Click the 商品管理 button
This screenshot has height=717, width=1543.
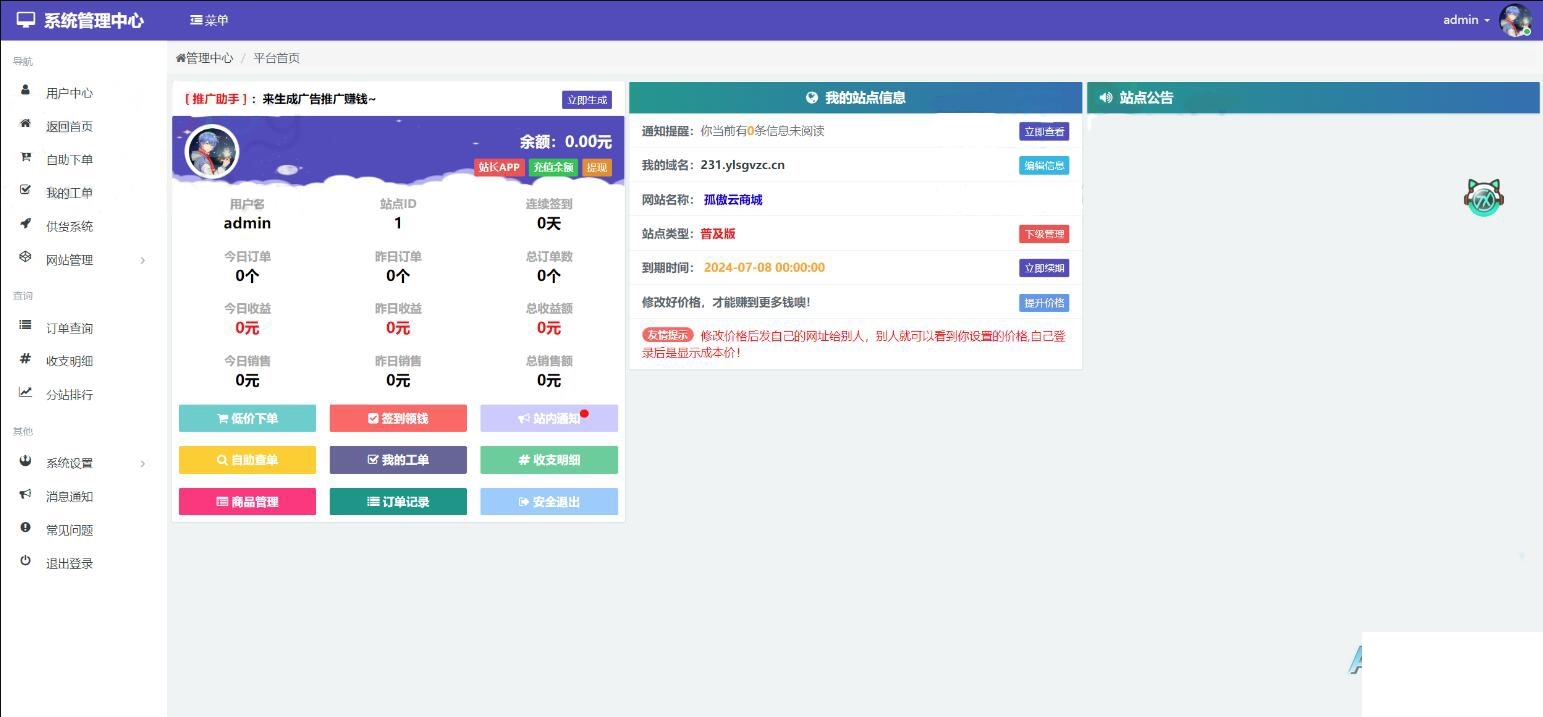[x=247, y=502]
